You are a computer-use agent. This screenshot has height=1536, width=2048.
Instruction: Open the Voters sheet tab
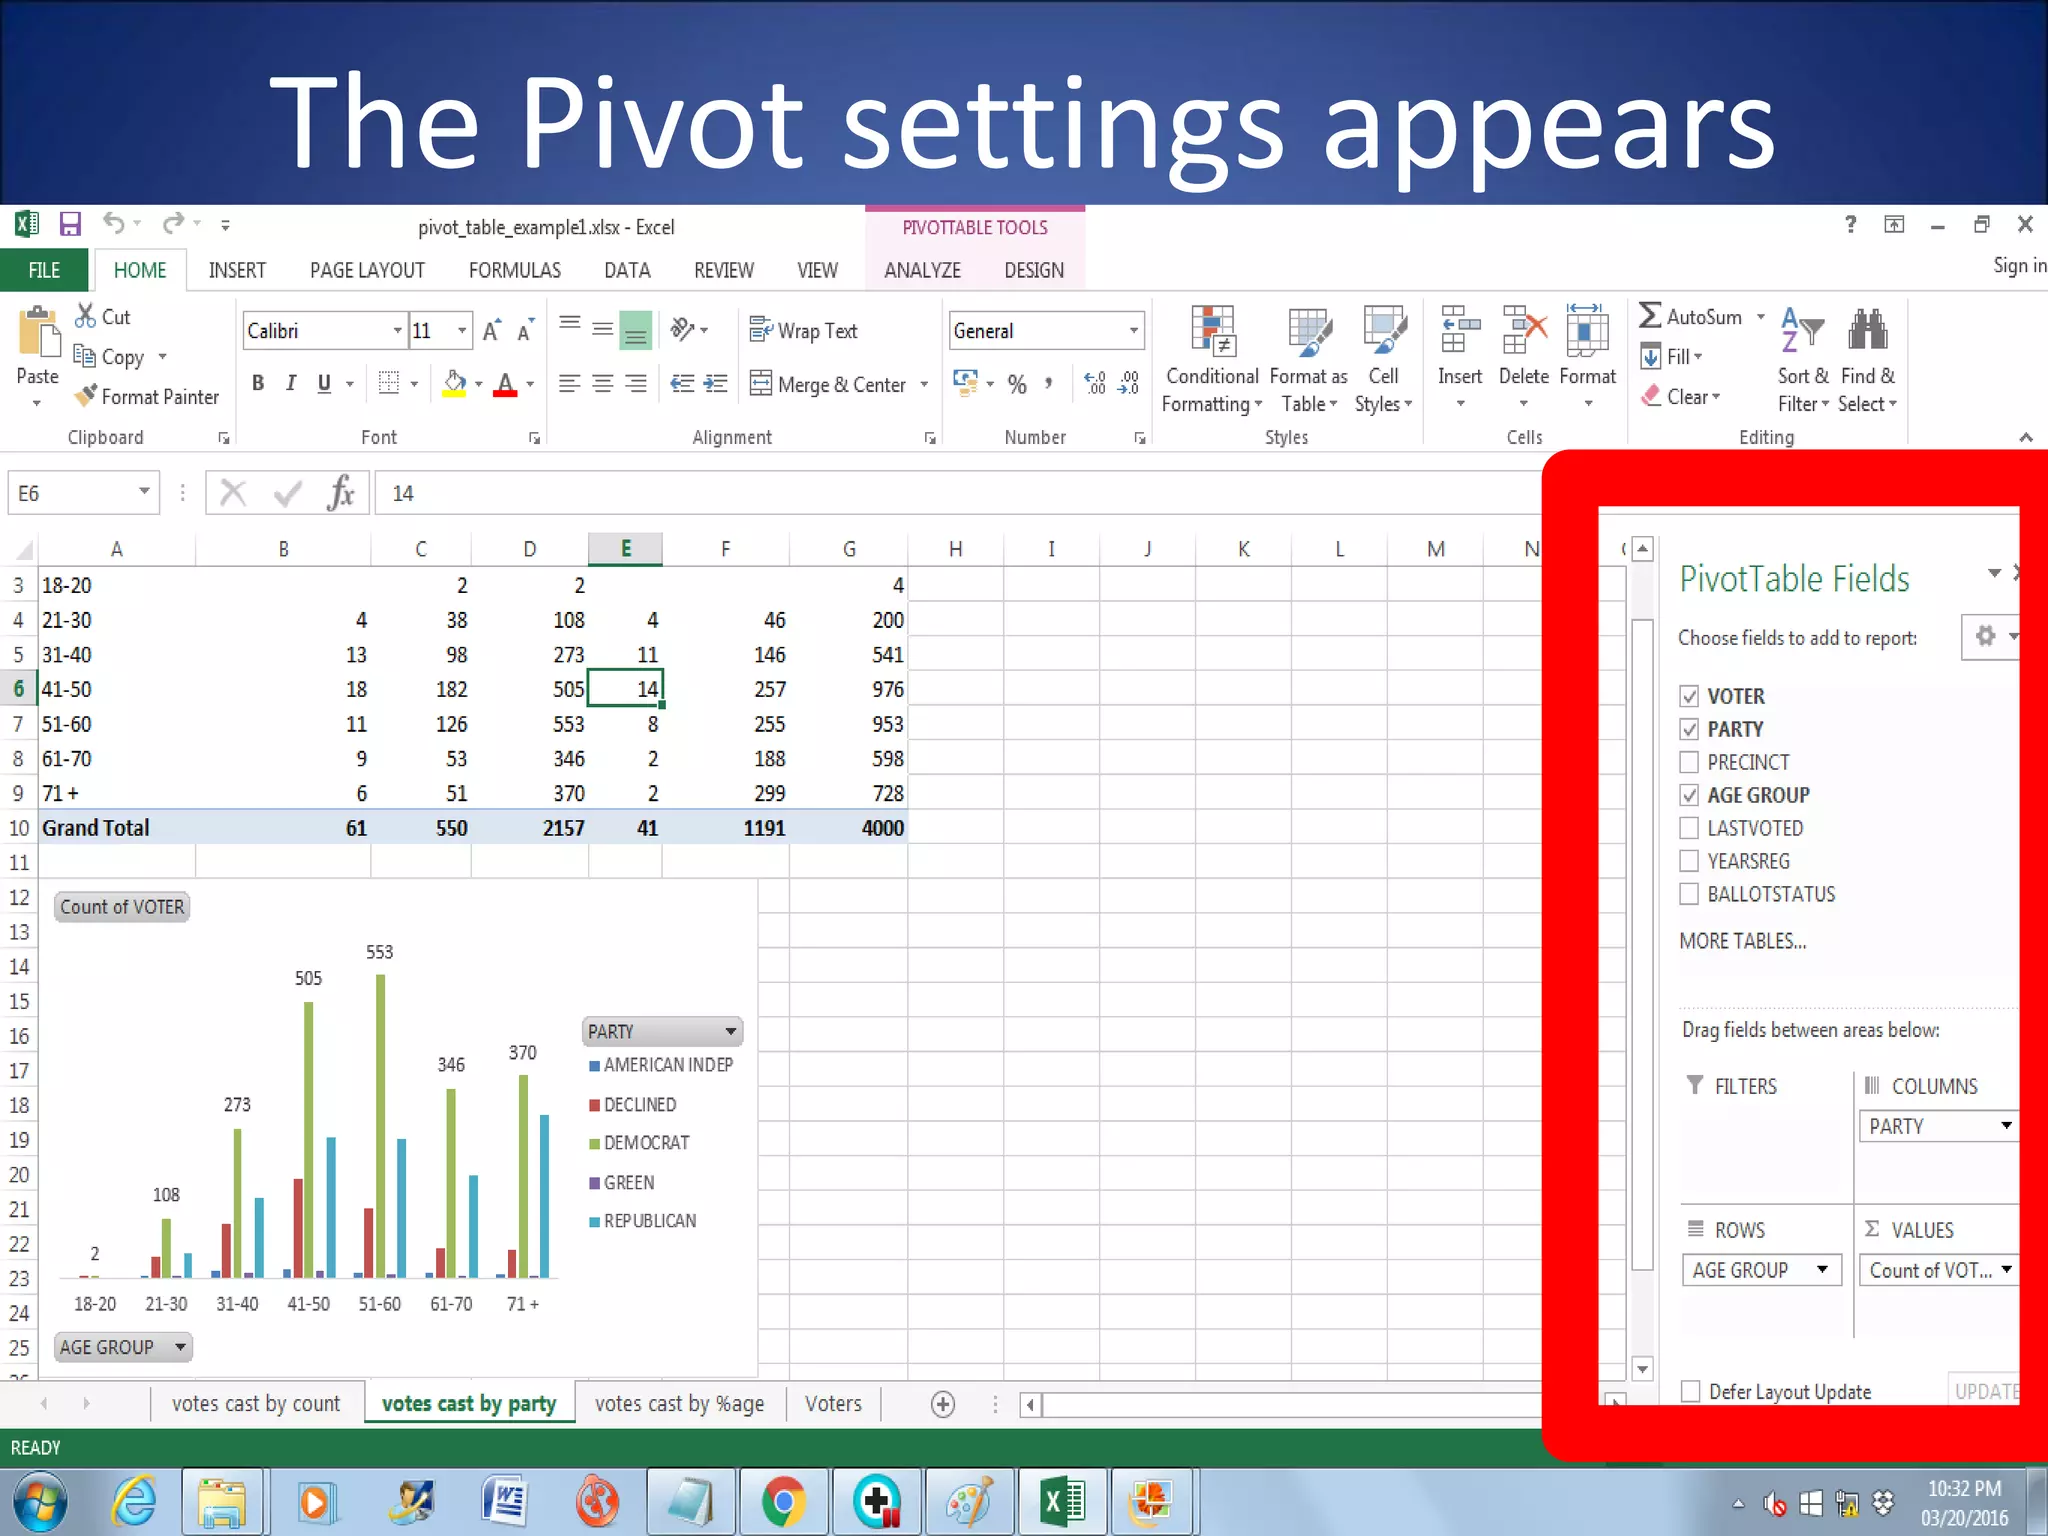click(x=833, y=1404)
